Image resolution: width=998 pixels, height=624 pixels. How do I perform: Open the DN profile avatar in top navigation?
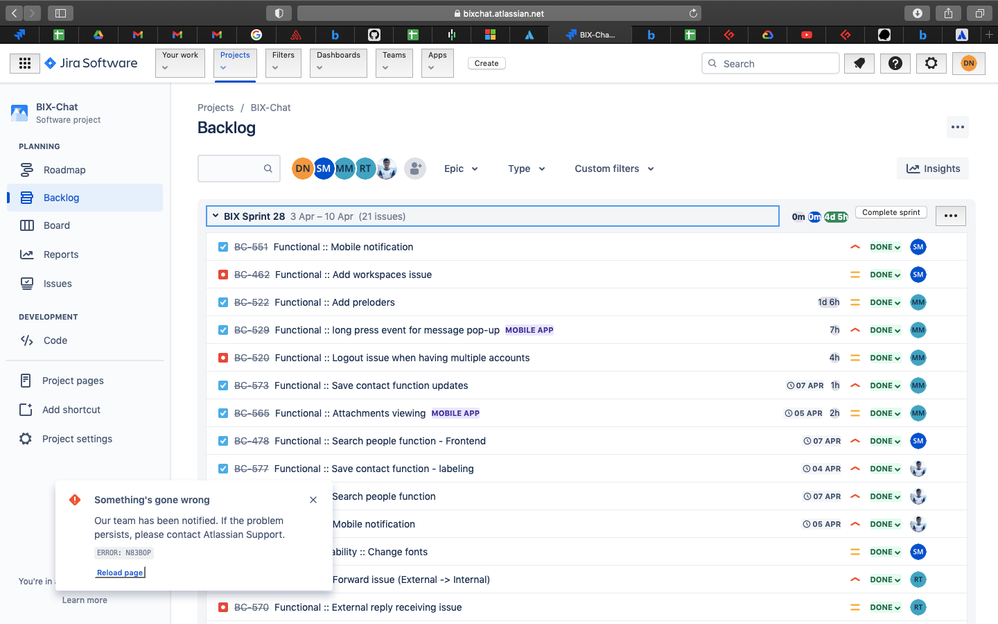[x=968, y=63]
